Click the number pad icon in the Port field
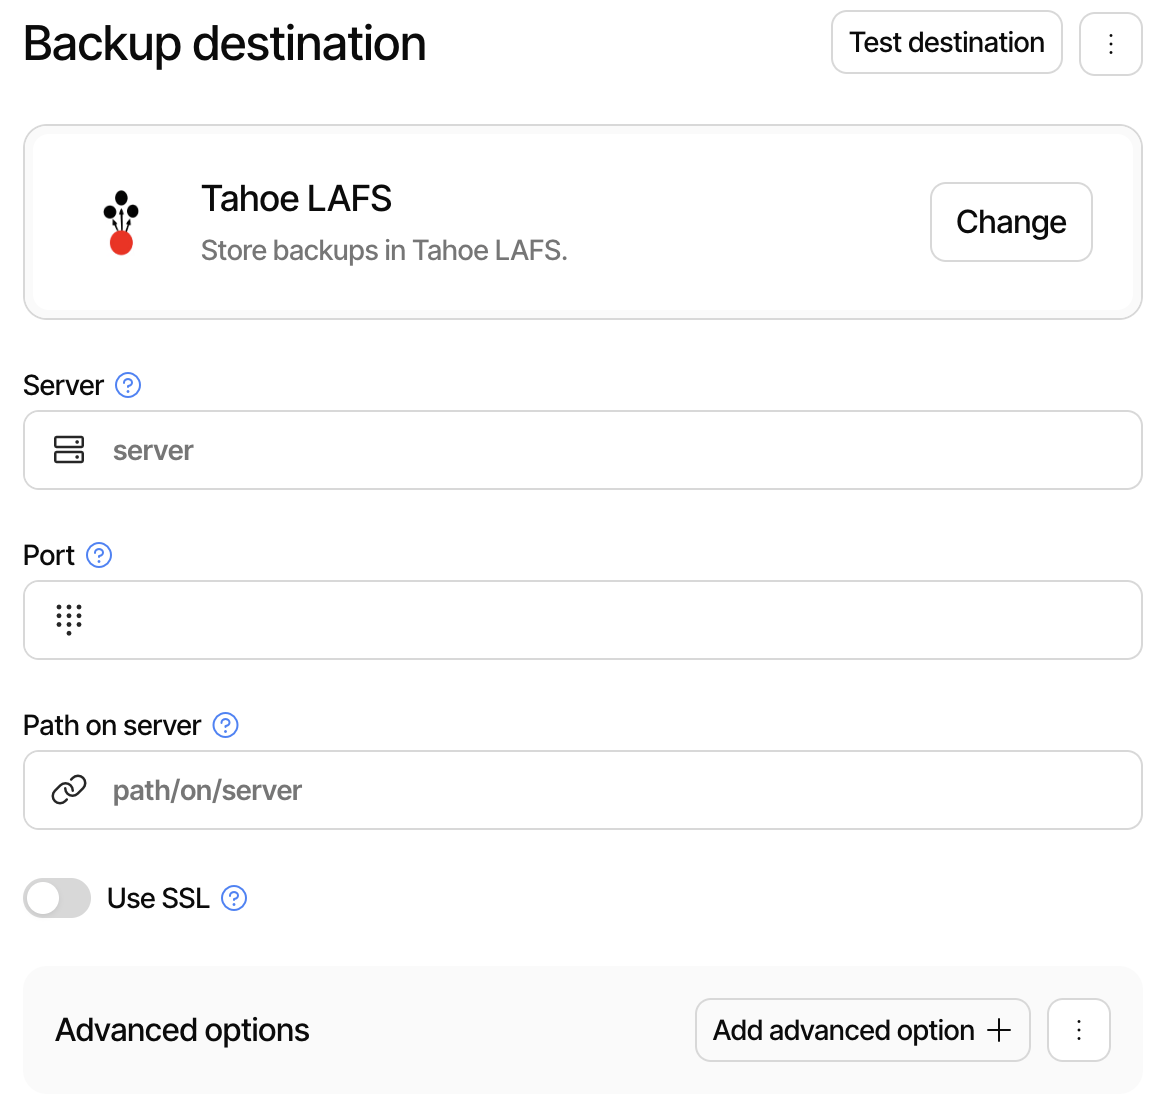The image size is (1160, 1098). tap(68, 620)
